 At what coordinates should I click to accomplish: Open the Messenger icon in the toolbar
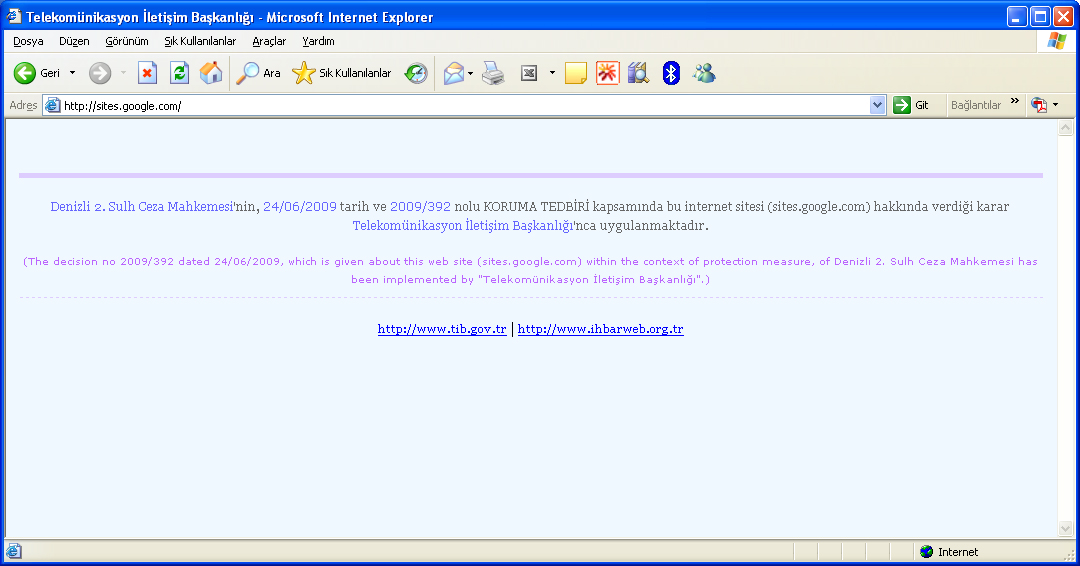[x=704, y=73]
